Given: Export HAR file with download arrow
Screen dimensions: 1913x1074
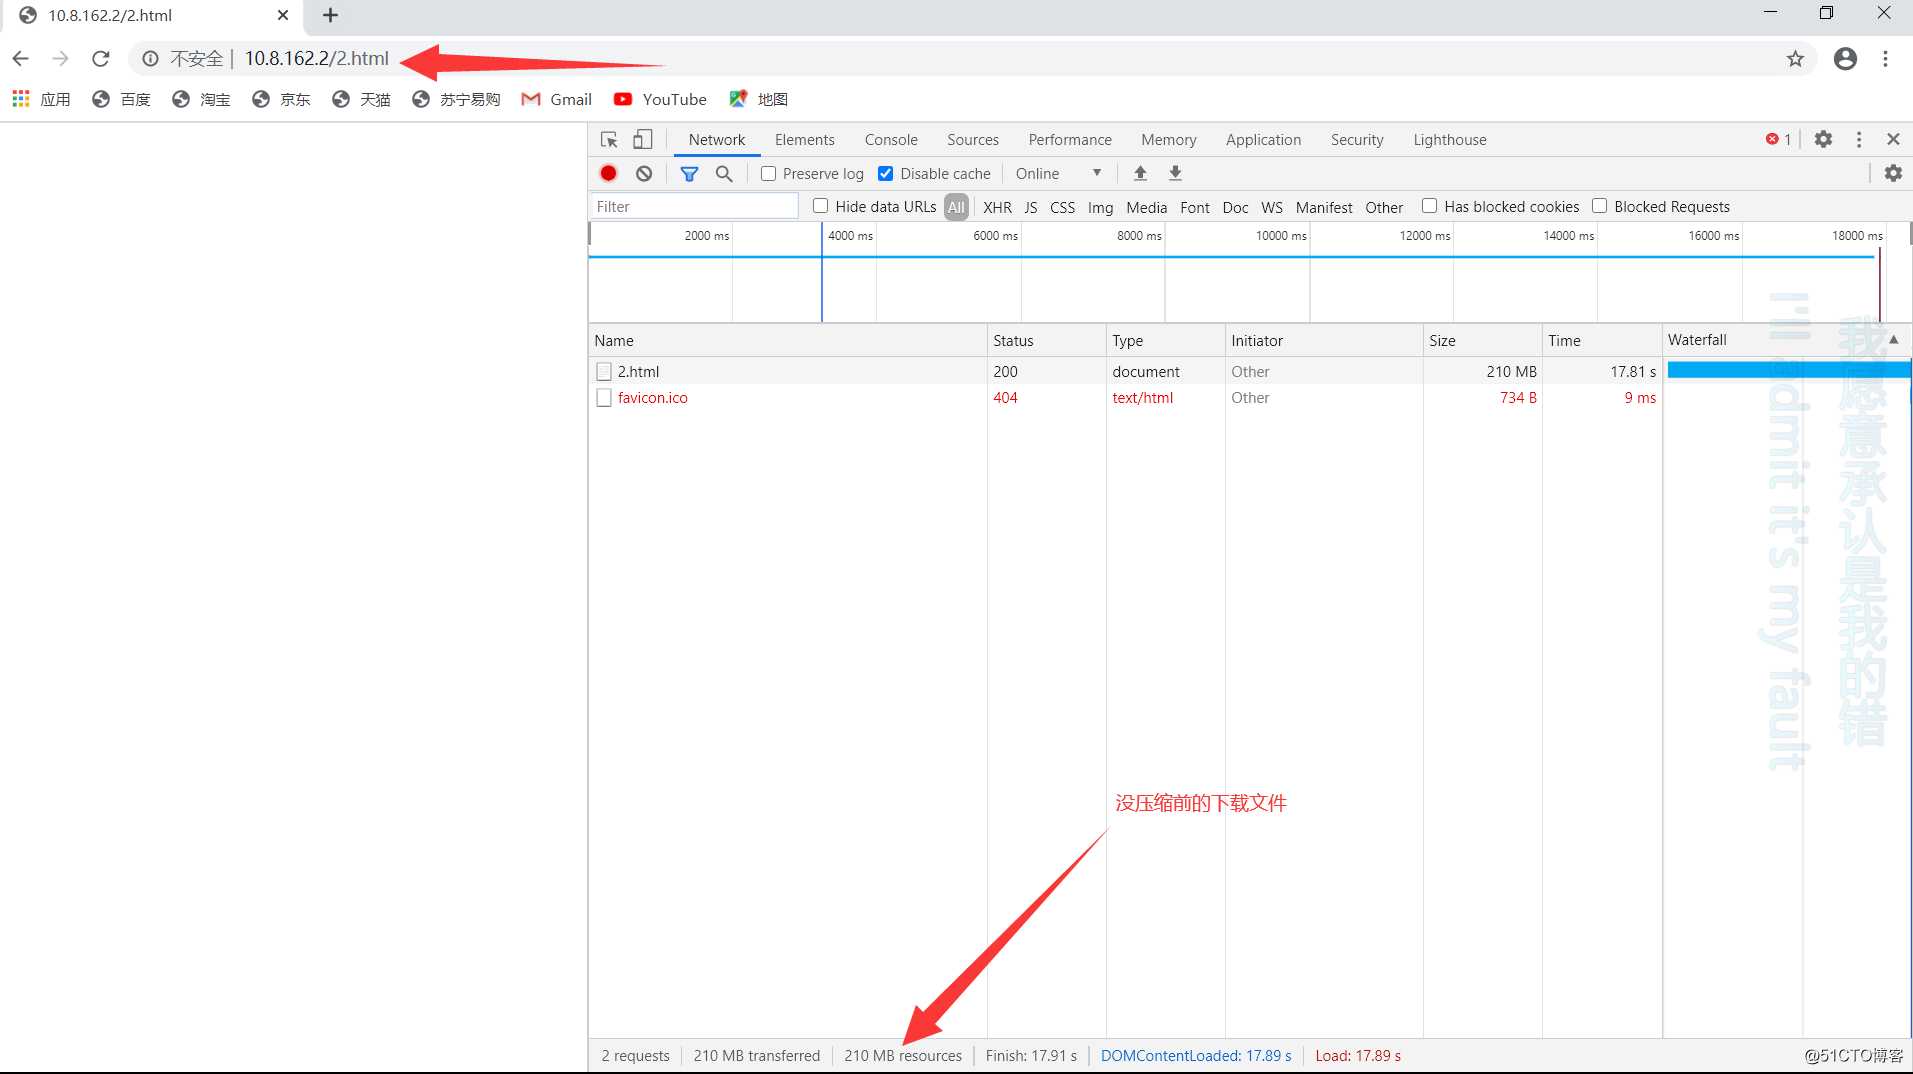Looking at the screenshot, I should pos(1176,173).
